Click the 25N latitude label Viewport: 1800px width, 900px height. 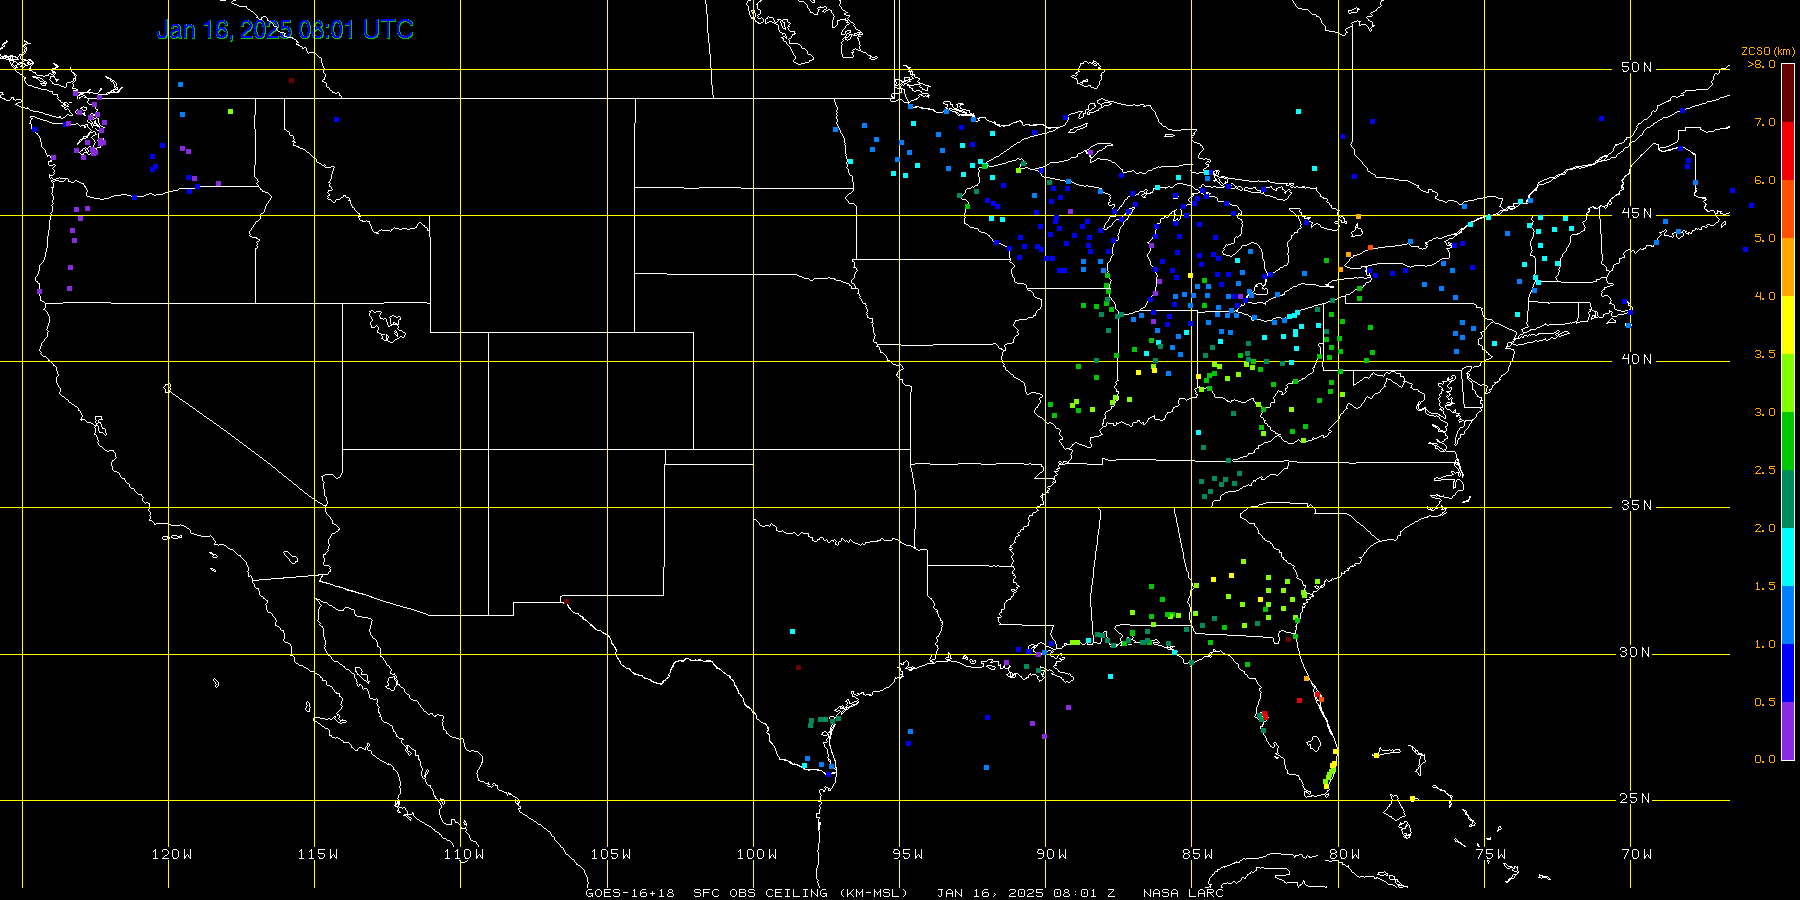[1636, 798]
